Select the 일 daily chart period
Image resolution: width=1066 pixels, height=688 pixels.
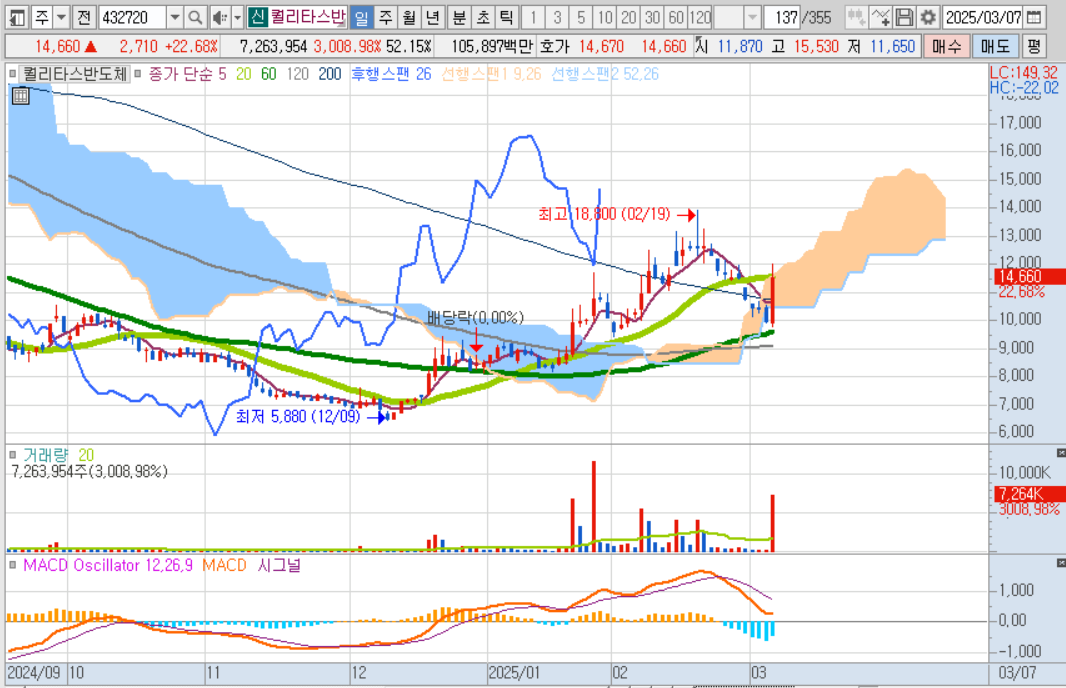362,17
